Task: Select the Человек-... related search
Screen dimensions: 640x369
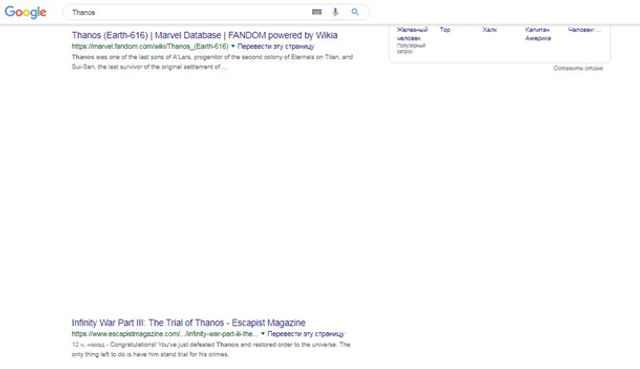Action: coord(584,30)
